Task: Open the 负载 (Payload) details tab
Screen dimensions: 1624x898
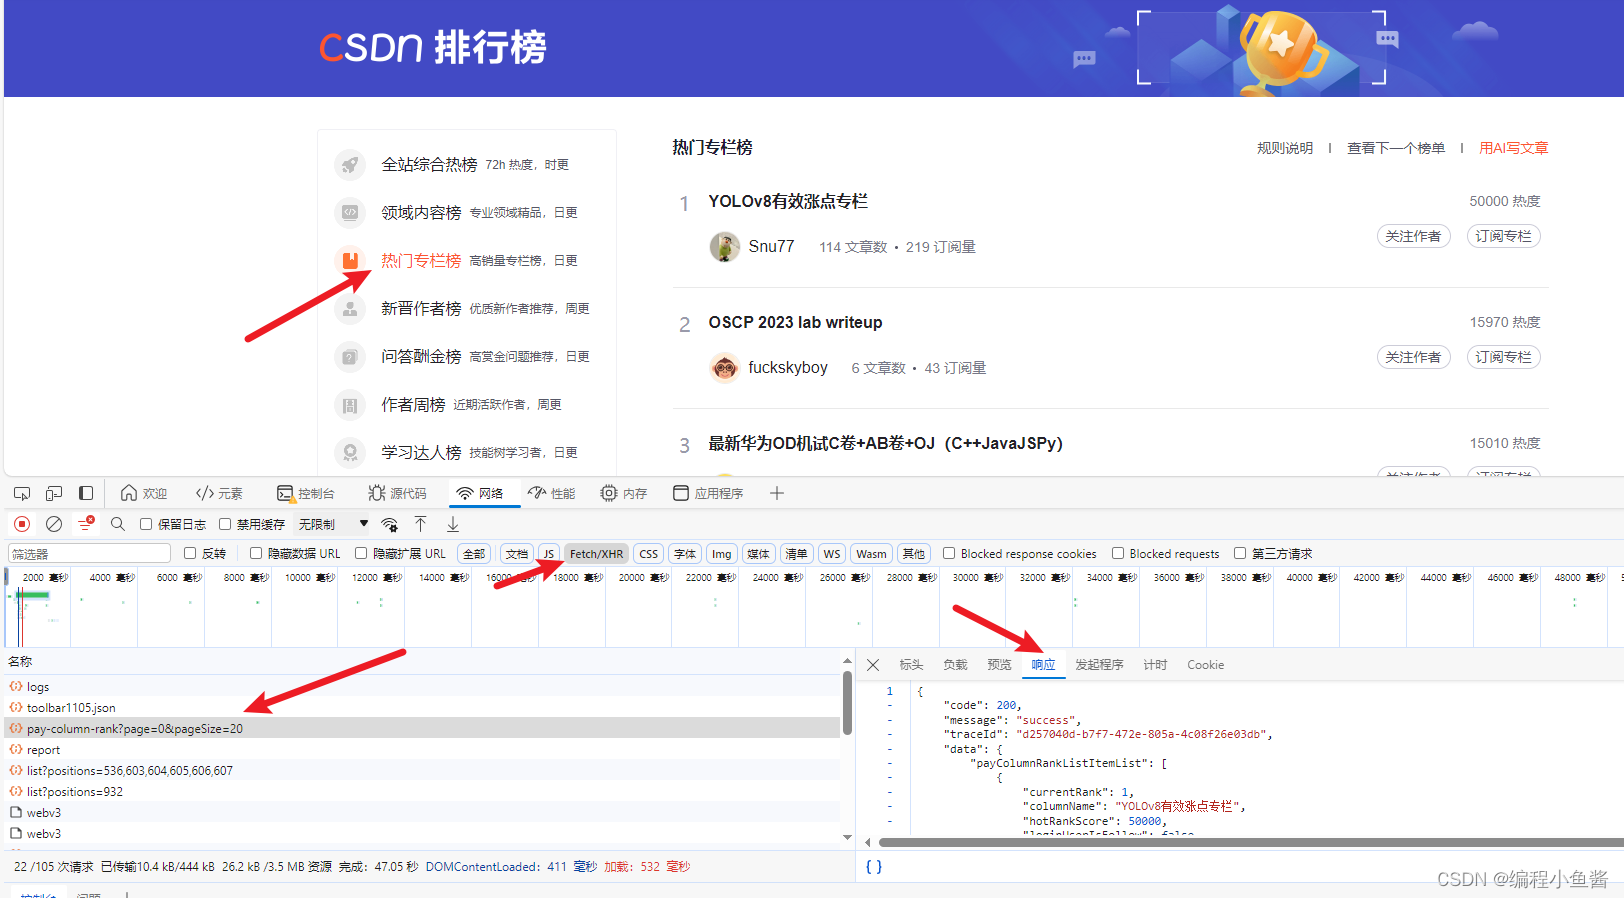Action: 955,664
